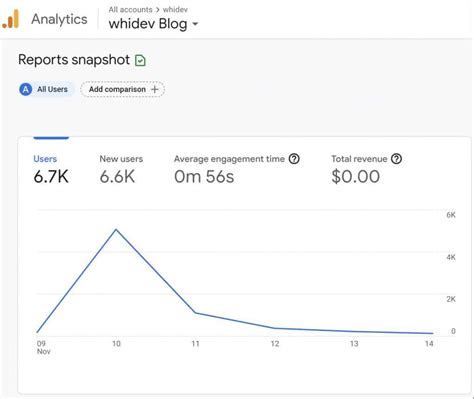Image resolution: width=474 pixels, height=399 pixels.
Task: Click the Google Analytics logo icon
Action: (10, 19)
